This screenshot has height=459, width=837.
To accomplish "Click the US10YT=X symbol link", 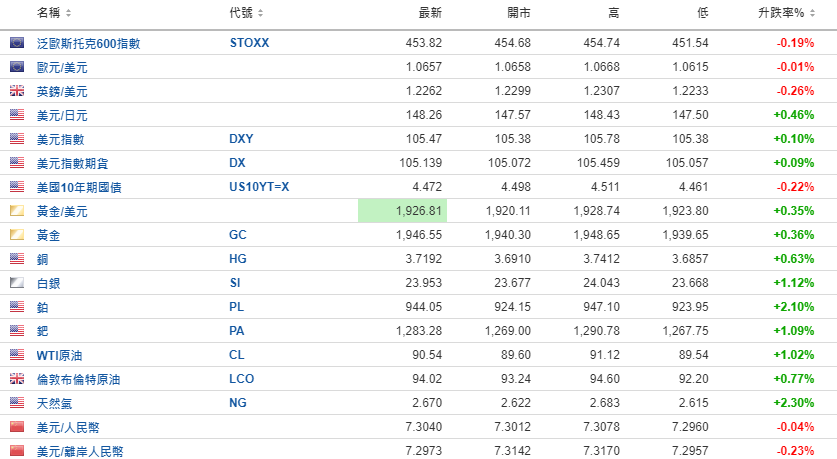I will tap(259, 187).
